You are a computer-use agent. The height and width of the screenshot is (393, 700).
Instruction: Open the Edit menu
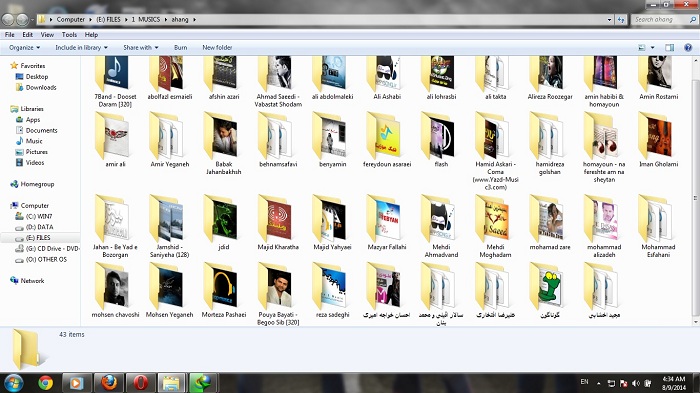coord(27,34)
